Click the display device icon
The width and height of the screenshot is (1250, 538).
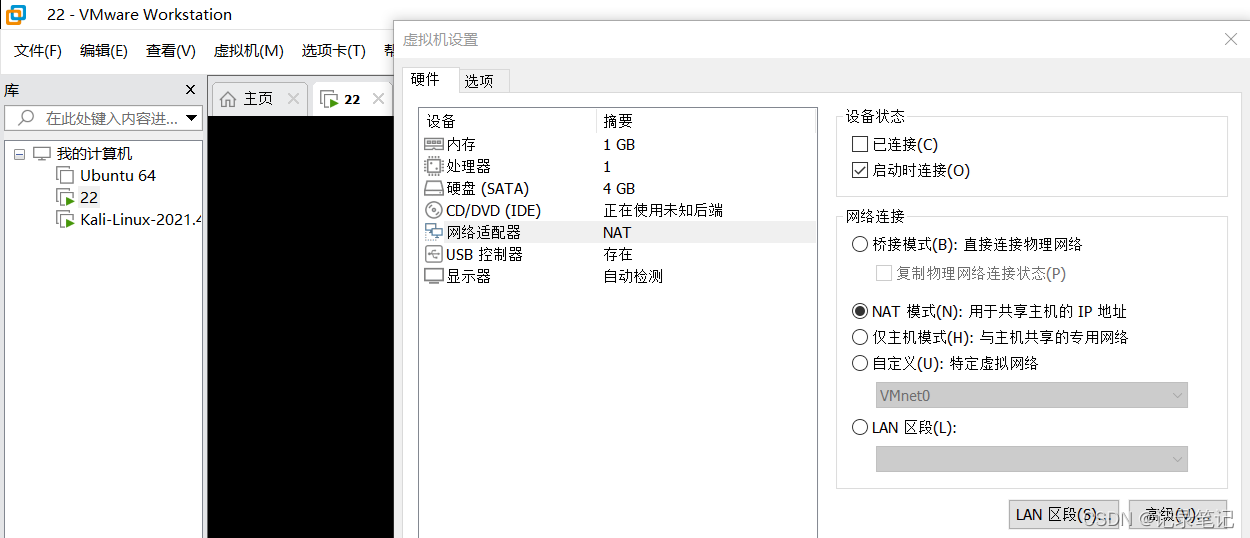click(x=433, y=276)
